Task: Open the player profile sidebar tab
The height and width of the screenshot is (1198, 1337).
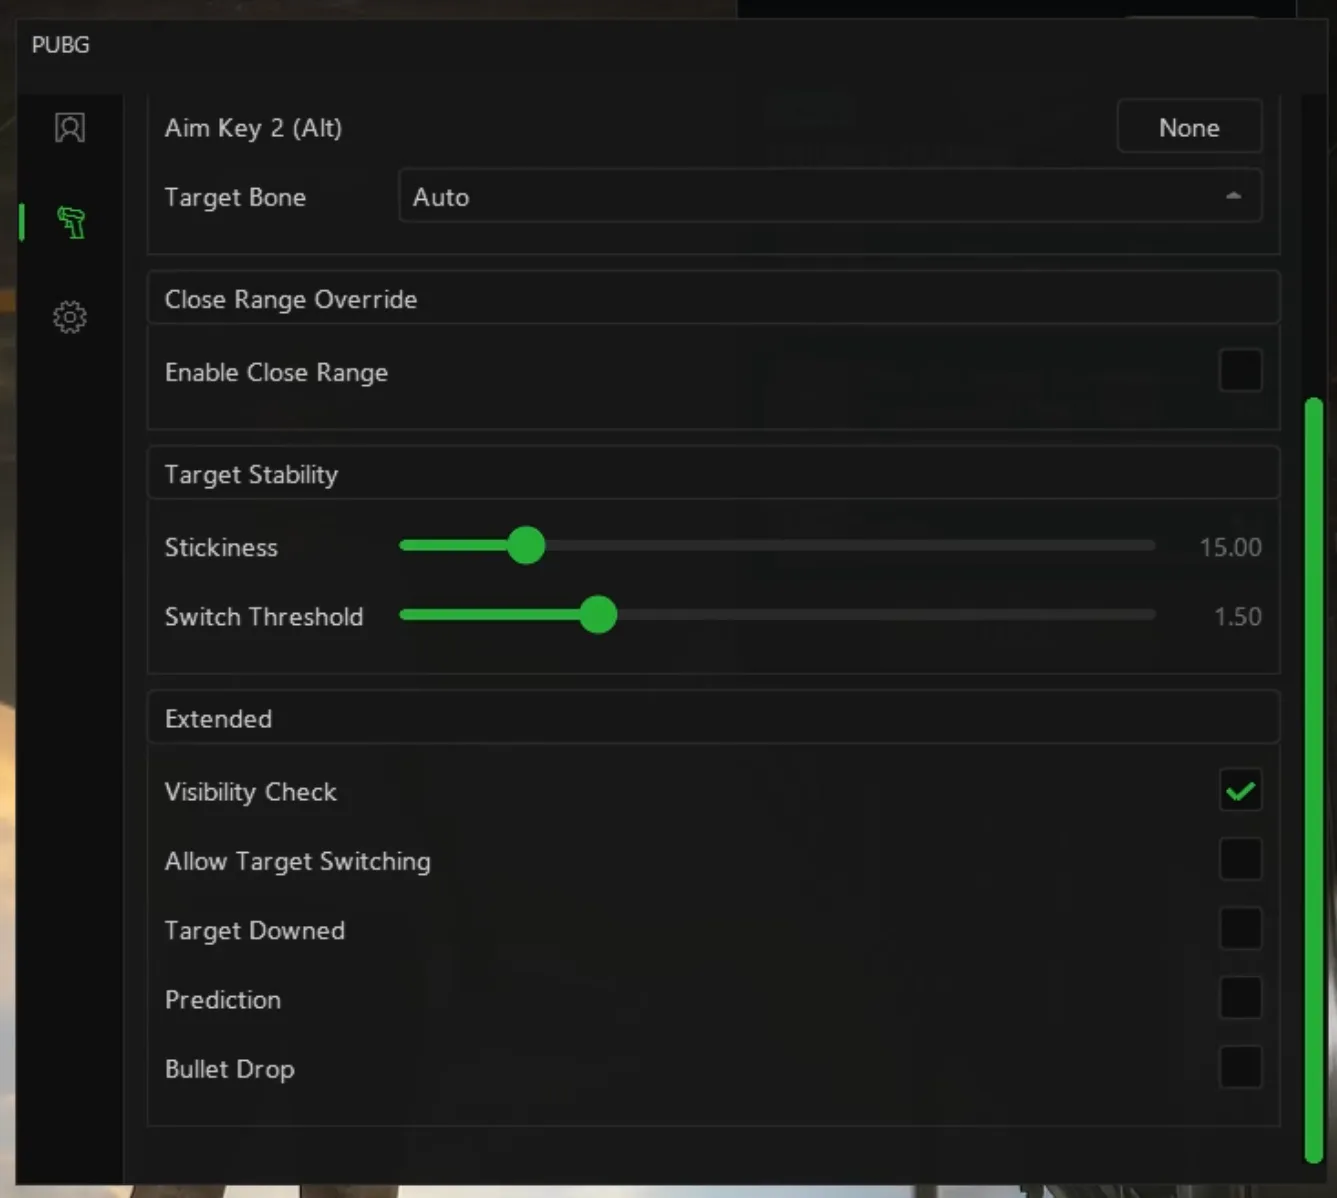Action: pos(70,128)
